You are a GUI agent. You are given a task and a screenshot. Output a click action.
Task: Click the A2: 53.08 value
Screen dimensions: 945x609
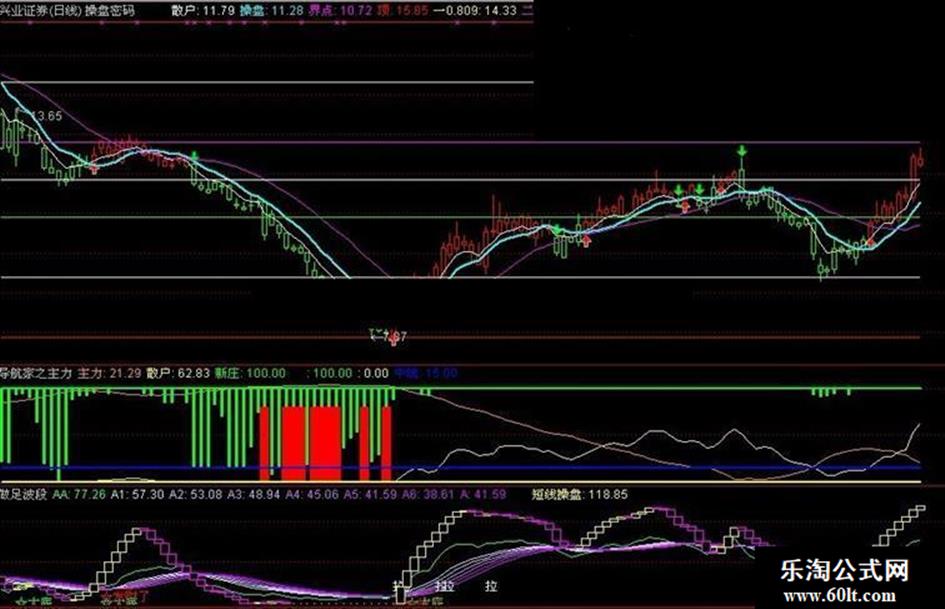[195, 494]
